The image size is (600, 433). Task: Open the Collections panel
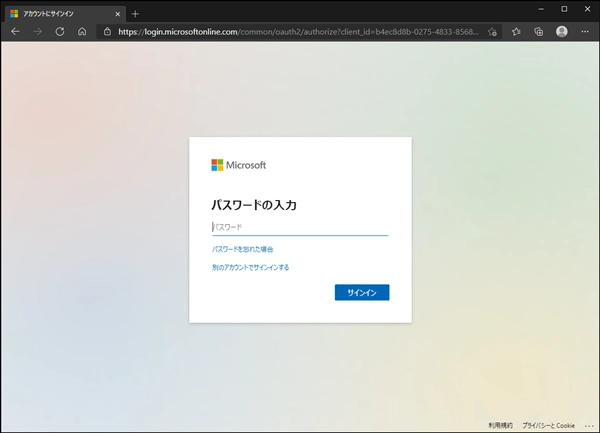point(539,32)
